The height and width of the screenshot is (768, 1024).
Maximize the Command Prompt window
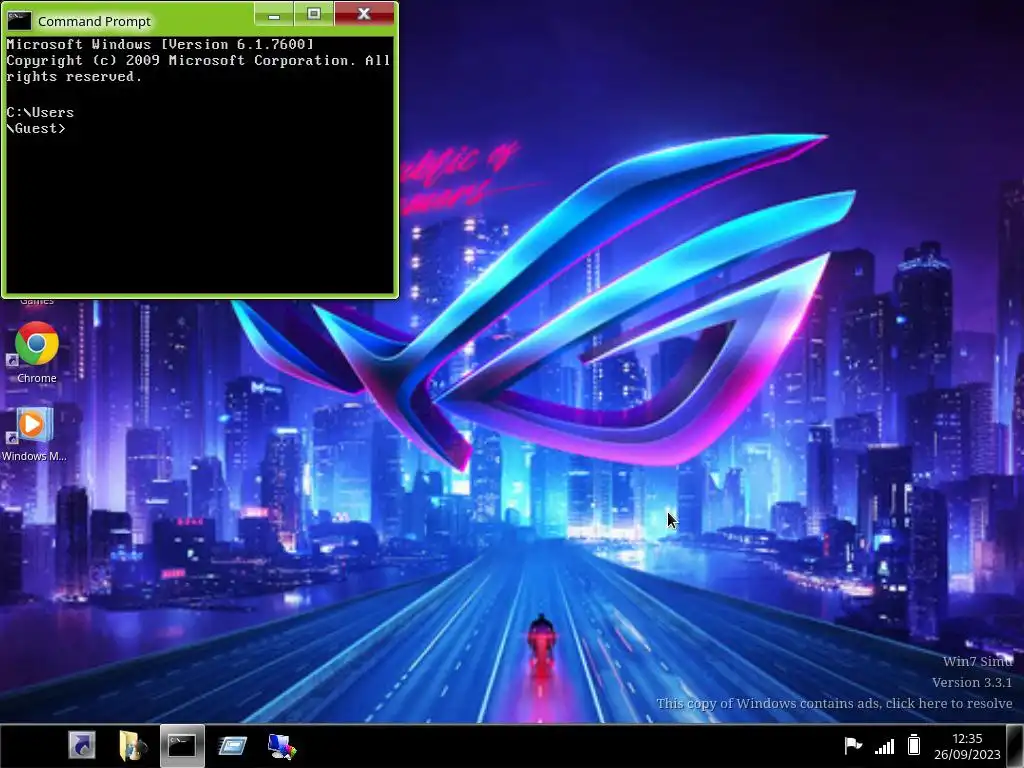click(x=313, y=14)
